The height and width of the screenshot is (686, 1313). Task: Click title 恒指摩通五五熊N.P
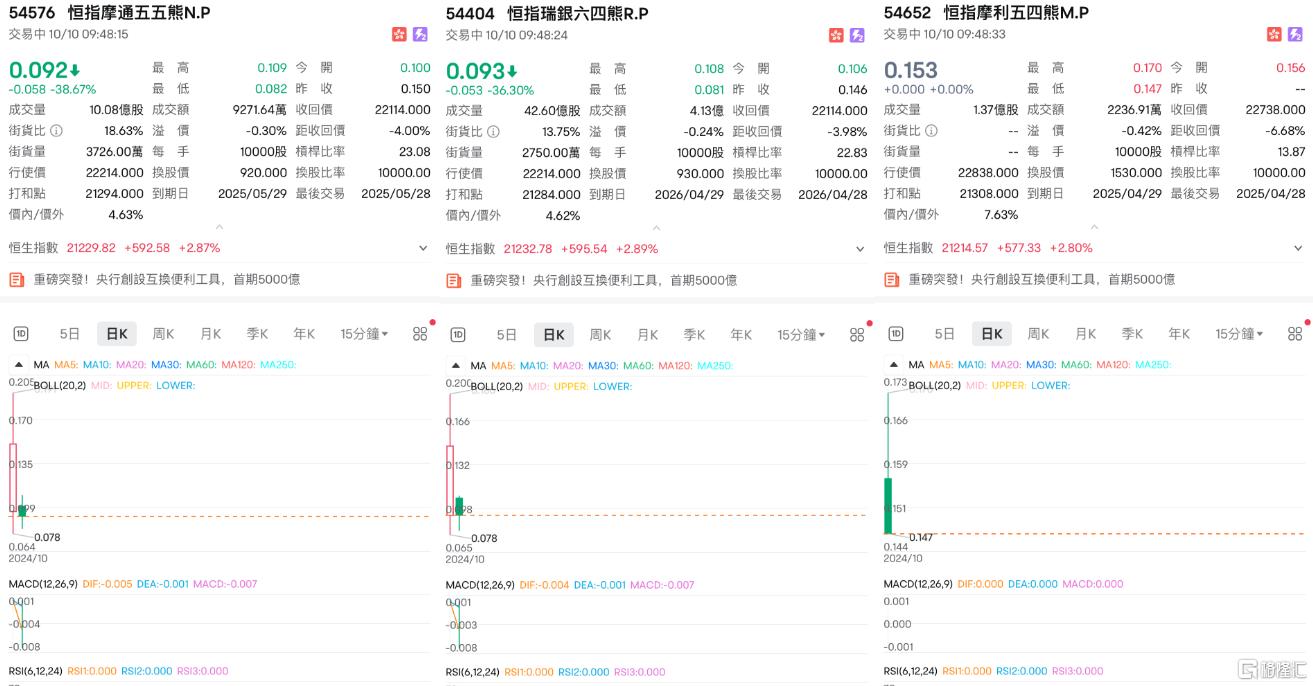point(139,13)
